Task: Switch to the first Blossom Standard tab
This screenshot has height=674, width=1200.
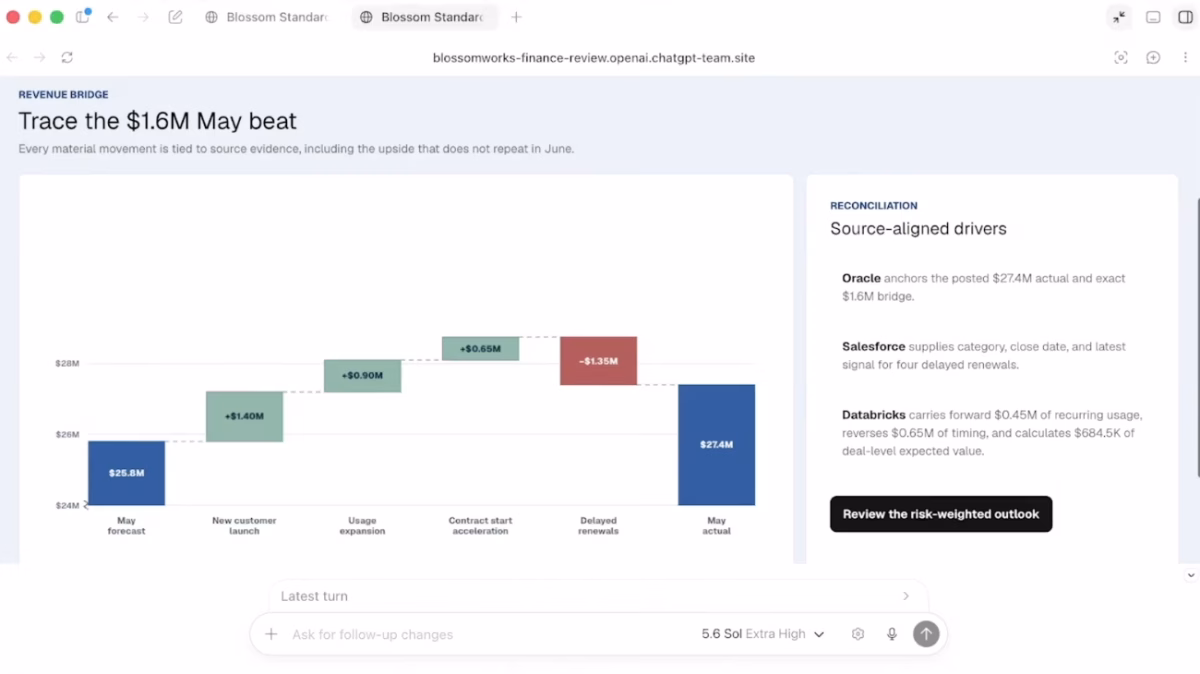Action: [266, 17]
